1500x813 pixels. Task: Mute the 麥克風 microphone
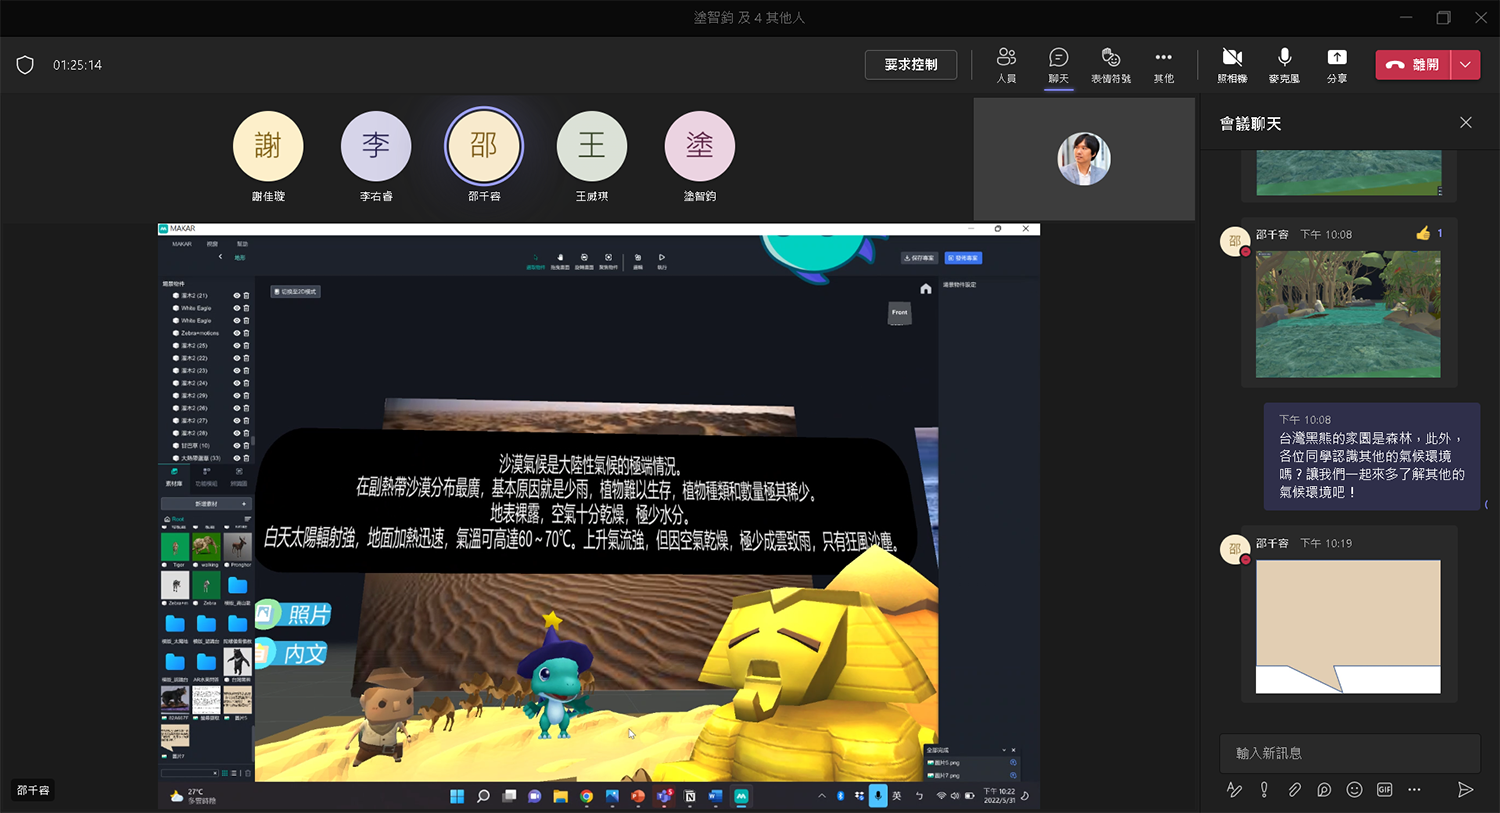click(x=1284, y=64)
